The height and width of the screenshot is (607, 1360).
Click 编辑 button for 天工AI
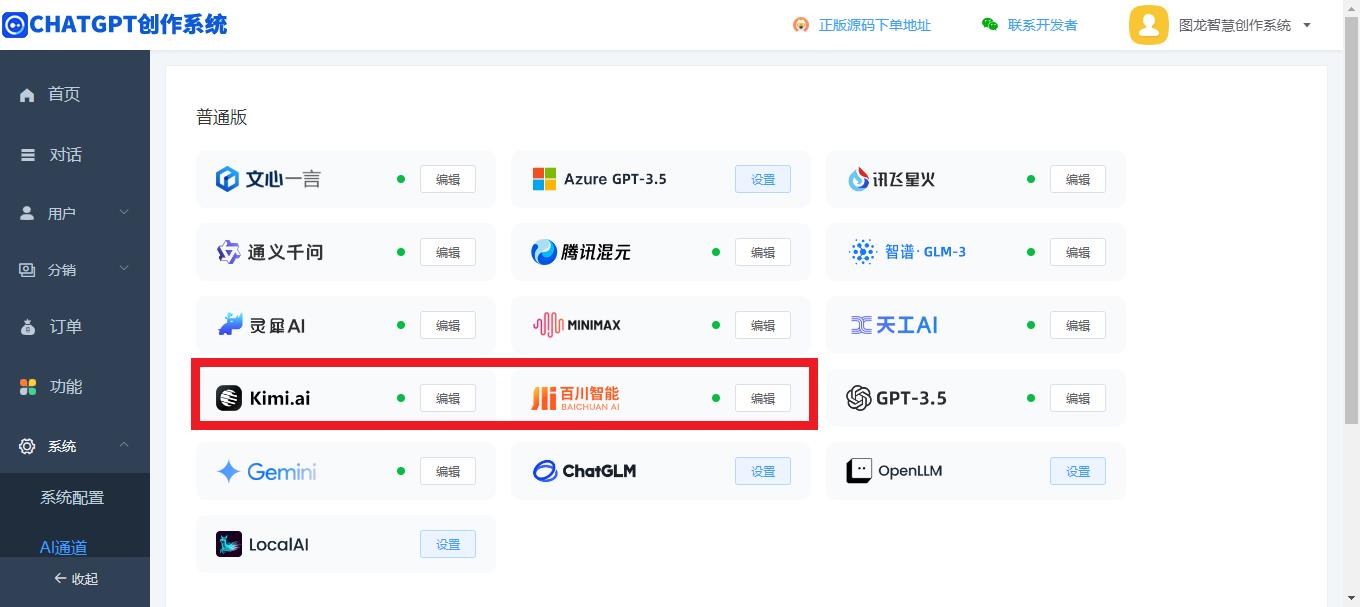pyautogui.click(x=1078, y=325)
